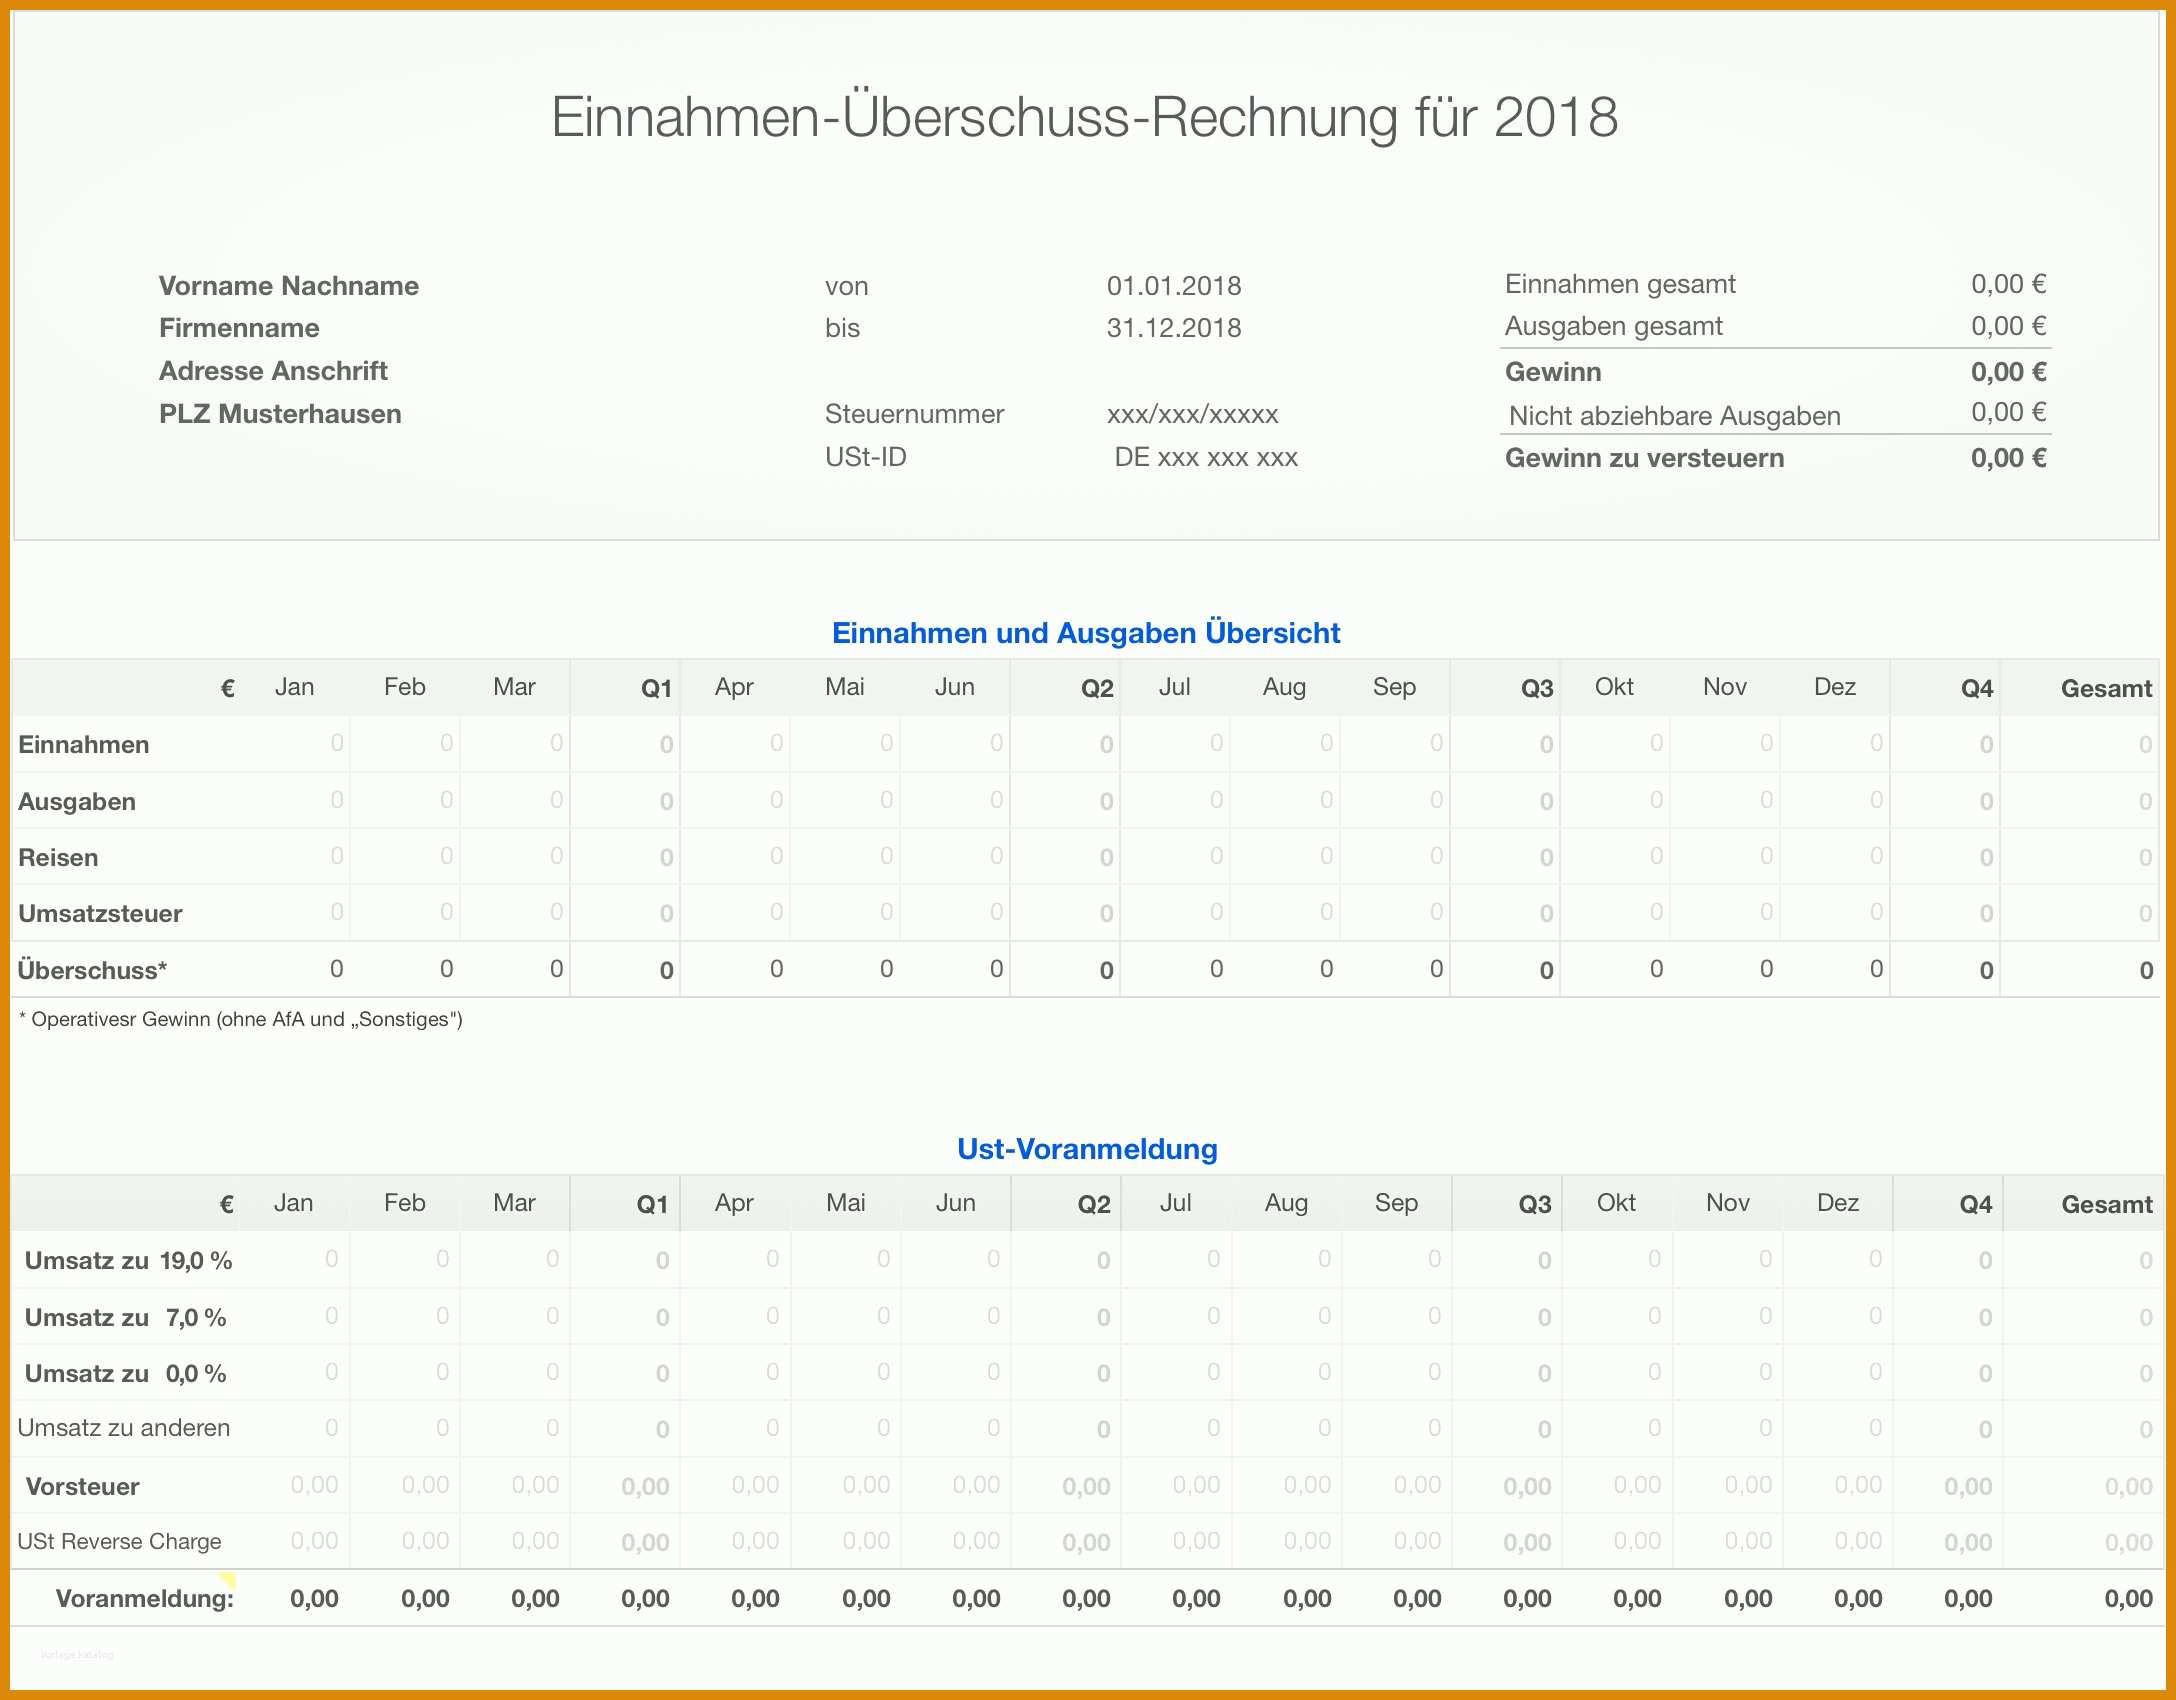Select the Ausgaben gesamt label
This screenshot has width=2176, height=1700.
coord(1613,326)
